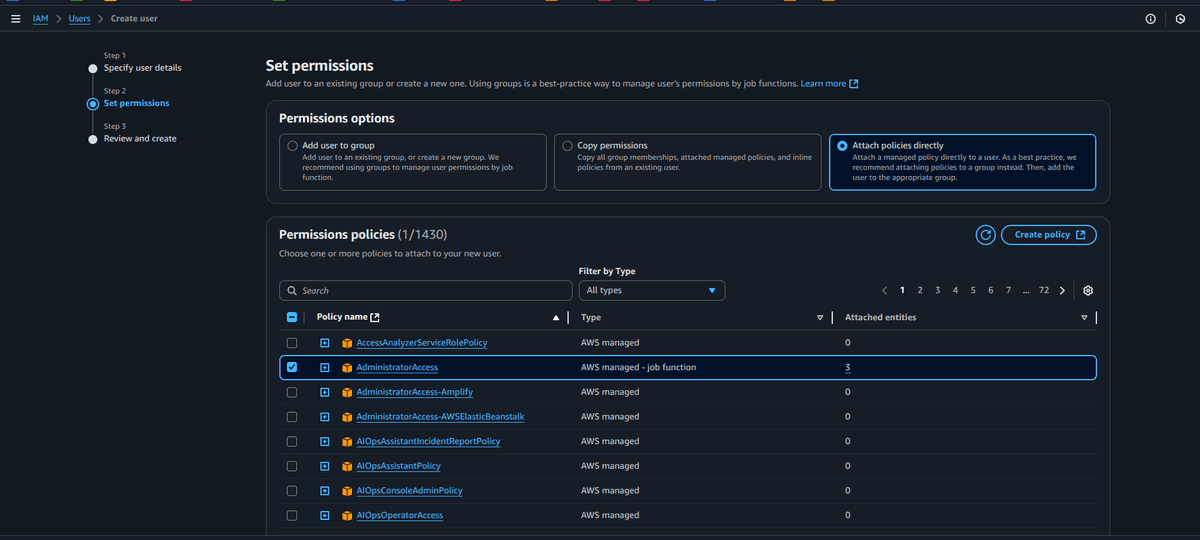Image resolution: width=1200 pixels, height=540 pixels.
Task: Expand the AIOpsAssistantIncidentReportPolicy row details
Action: click(x=325, y=441)
